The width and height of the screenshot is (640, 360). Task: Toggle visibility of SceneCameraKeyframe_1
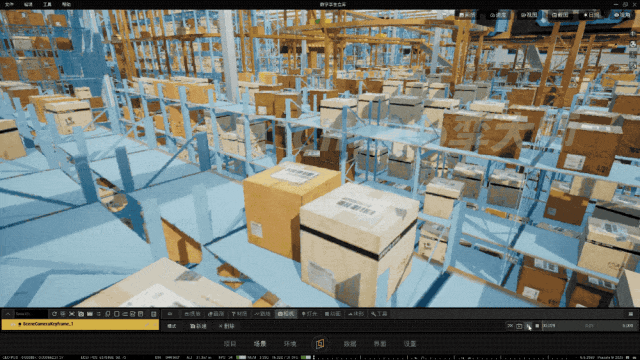click(x=13, y=324)
